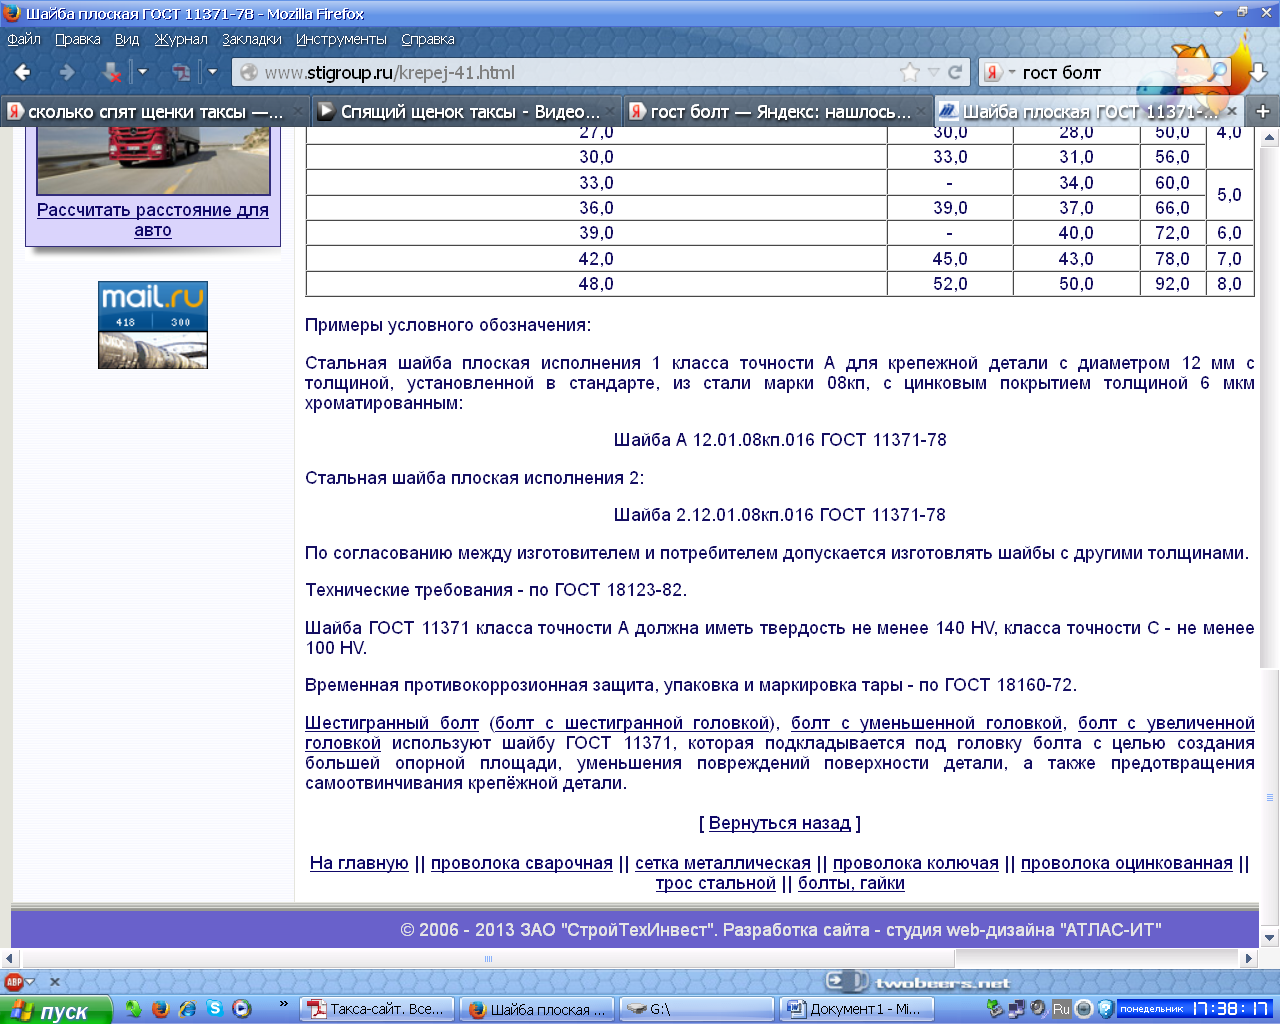Open 'проволока оцинкованная' footer link
This screenshot has height=1024, width=1280.
pos(1127,863)
